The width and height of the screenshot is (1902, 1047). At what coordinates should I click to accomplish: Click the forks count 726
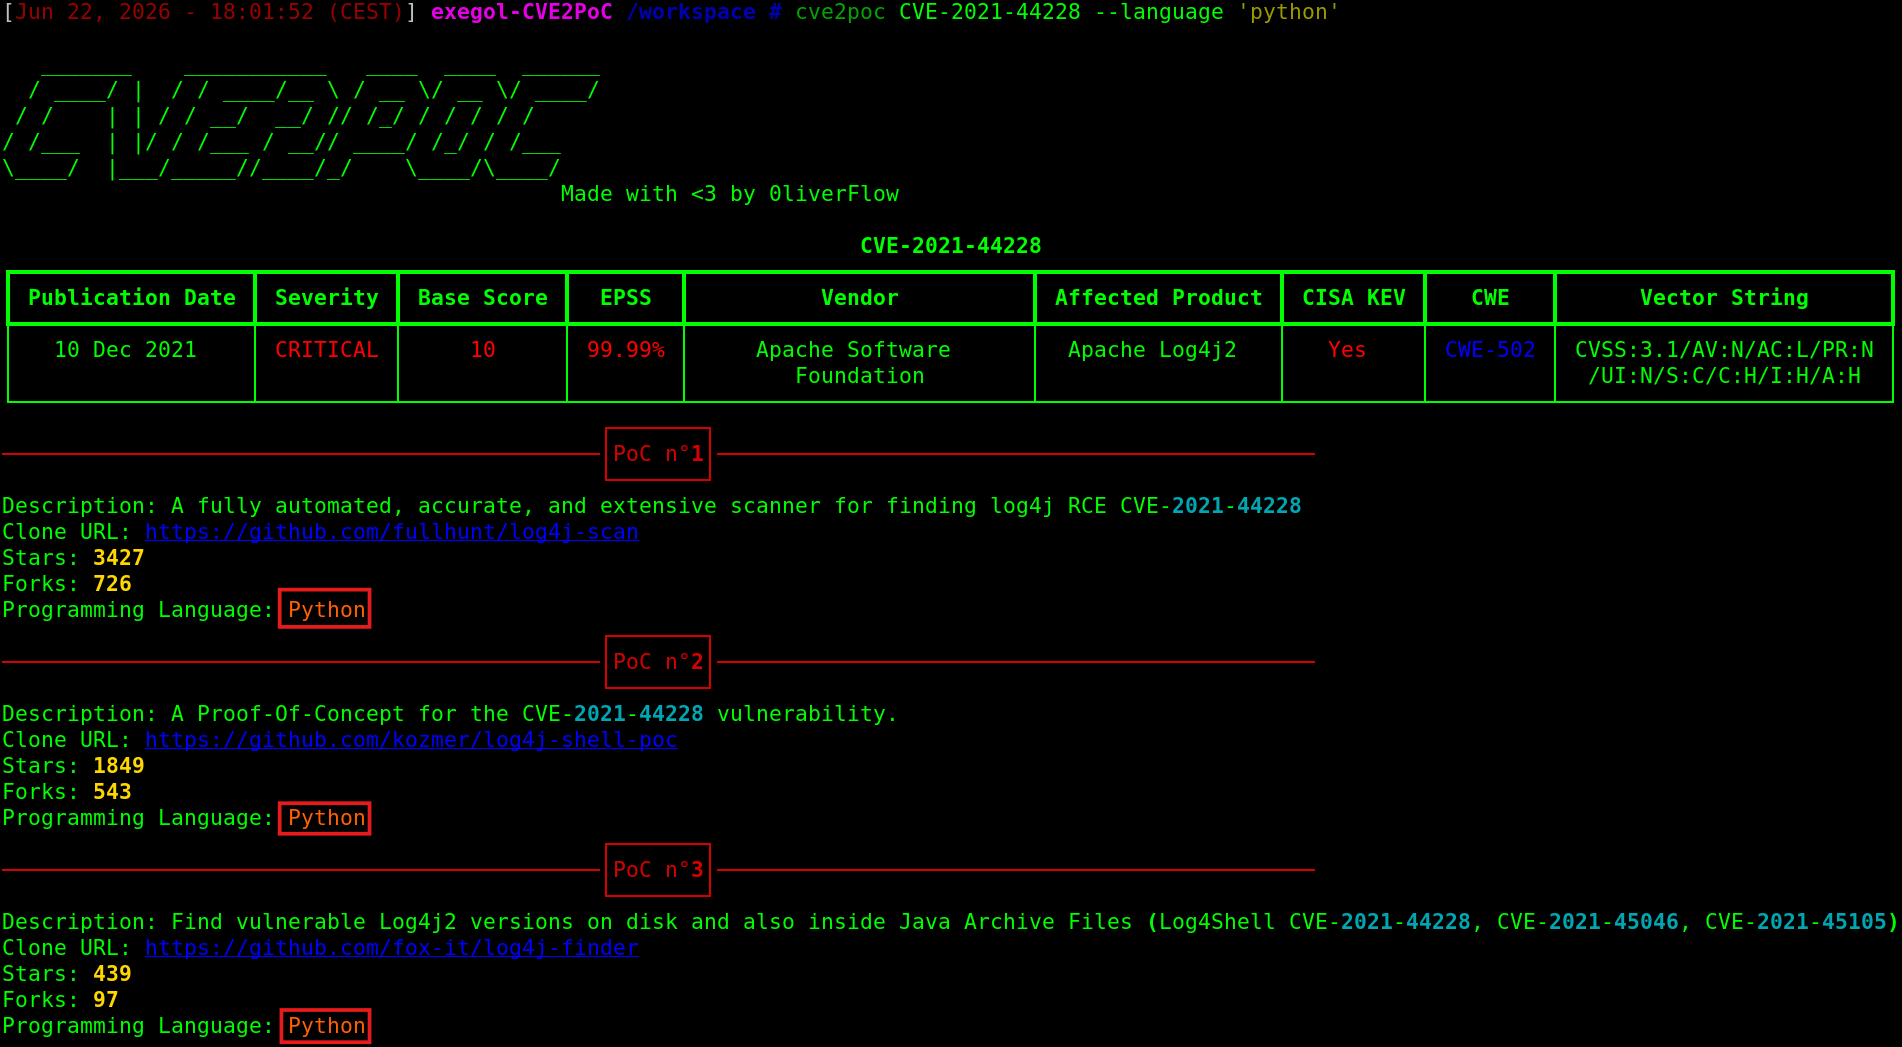(112, 584)
